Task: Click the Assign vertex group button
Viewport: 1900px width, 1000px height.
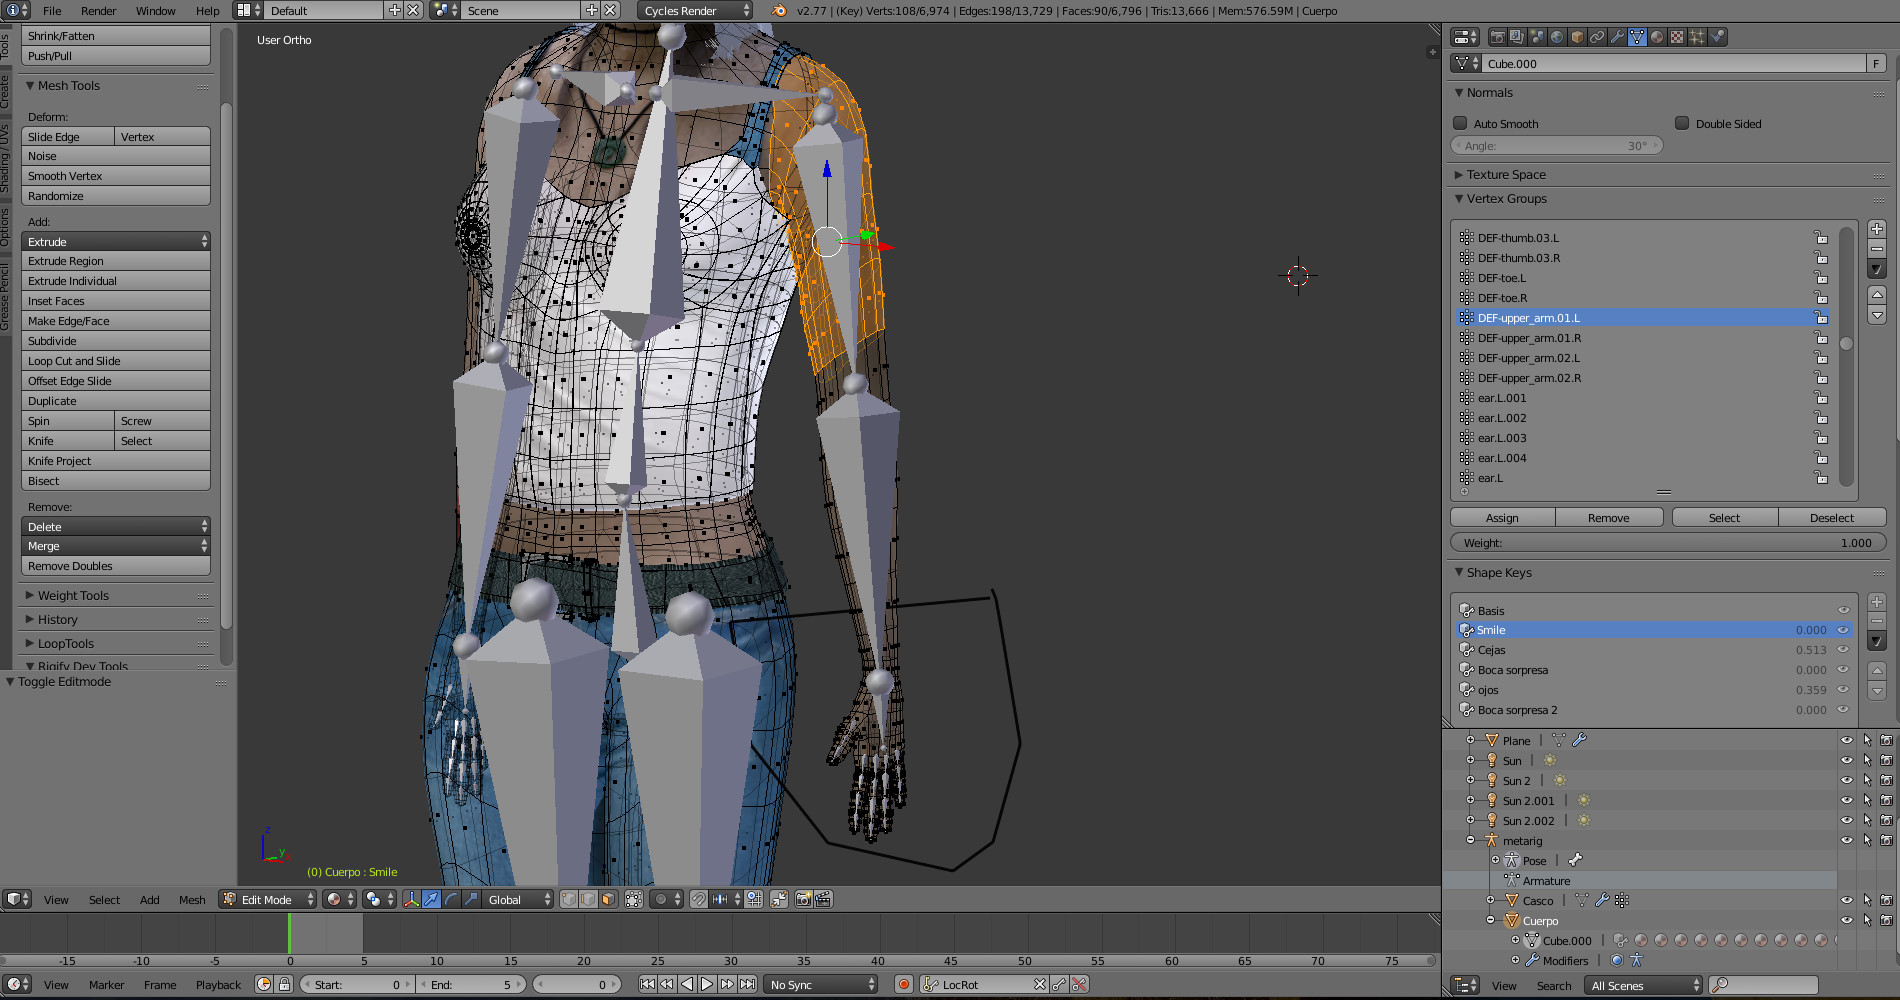Action: coord(1502,518)
